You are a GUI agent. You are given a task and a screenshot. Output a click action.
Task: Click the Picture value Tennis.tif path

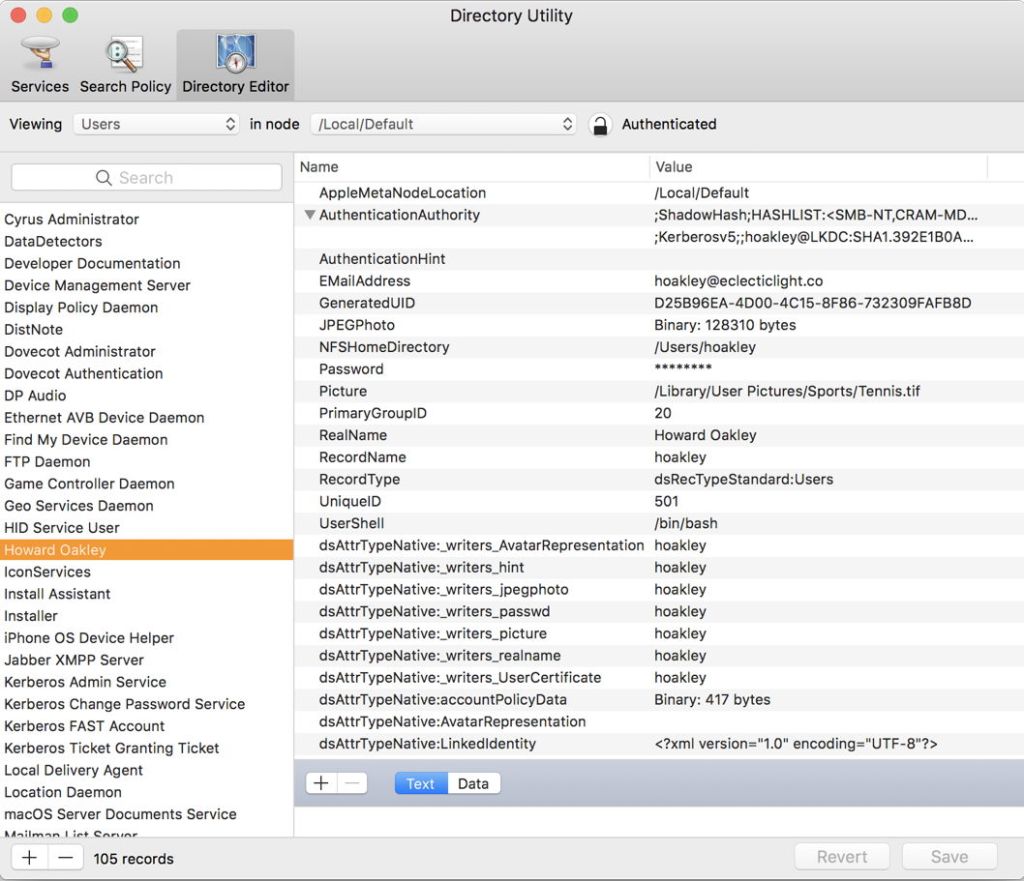(x=787, y=391)
